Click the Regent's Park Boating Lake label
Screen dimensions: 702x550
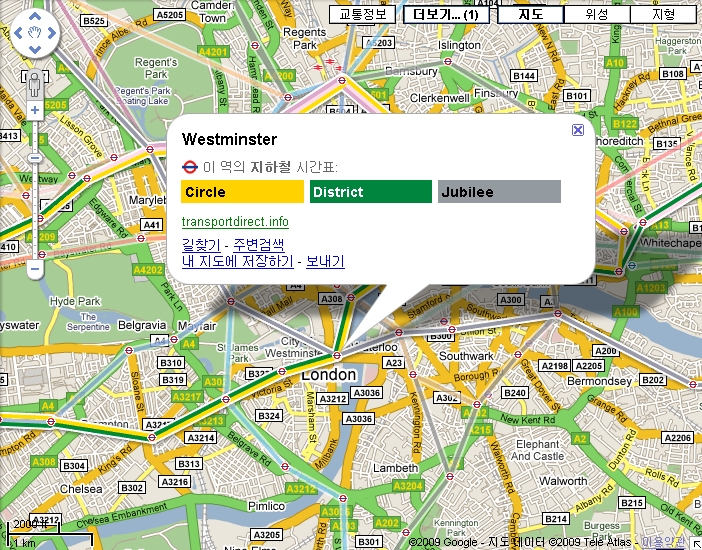coord(142,95)
